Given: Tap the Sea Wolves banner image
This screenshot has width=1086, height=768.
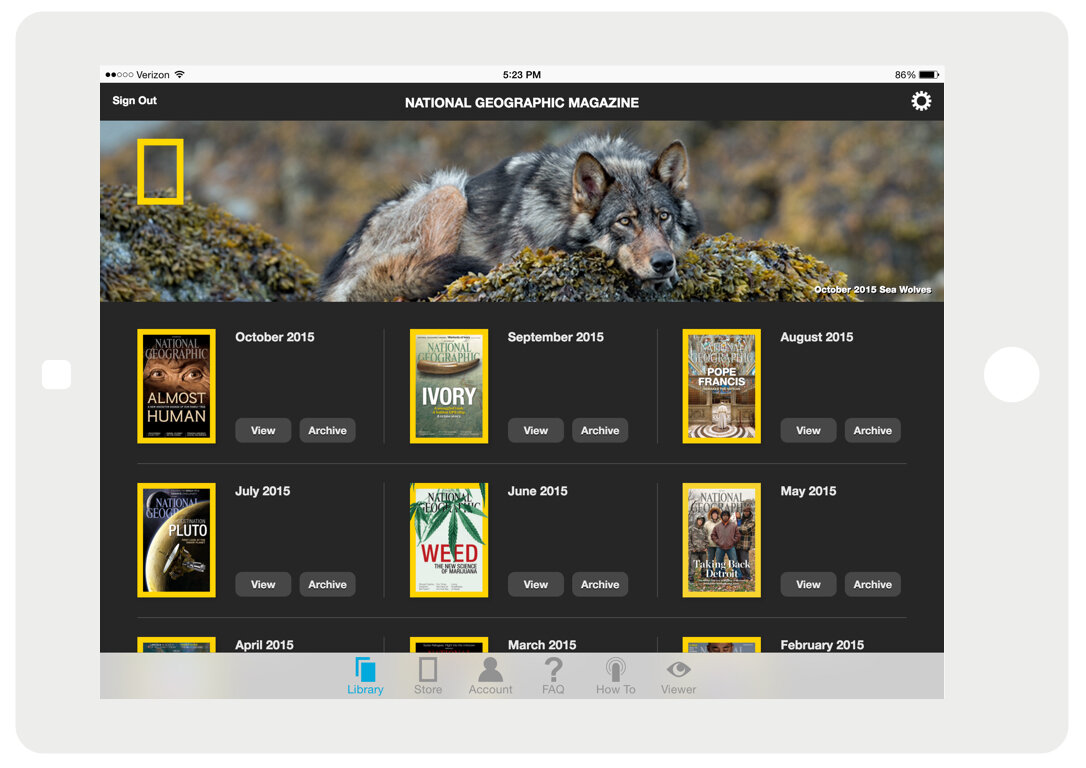Looking at the screenshot, I should pyautogui.click(x=522, y=211).
